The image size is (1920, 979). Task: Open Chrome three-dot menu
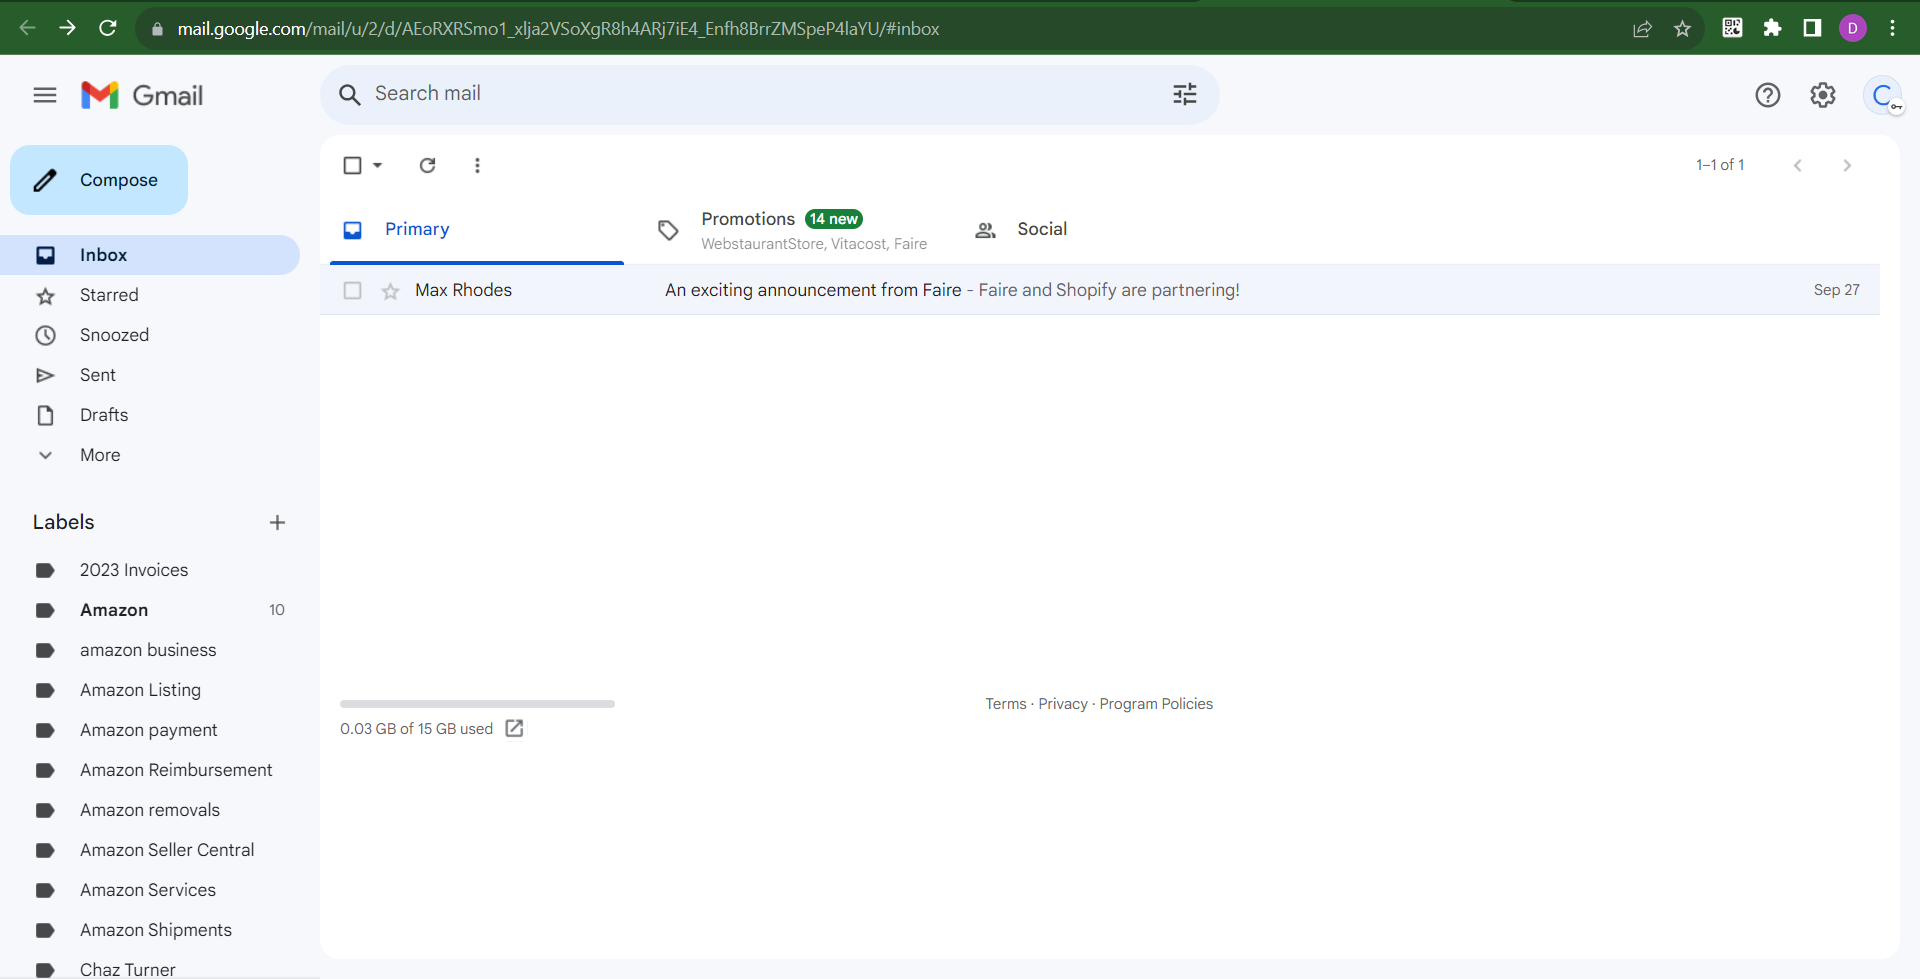[1892, 28]
